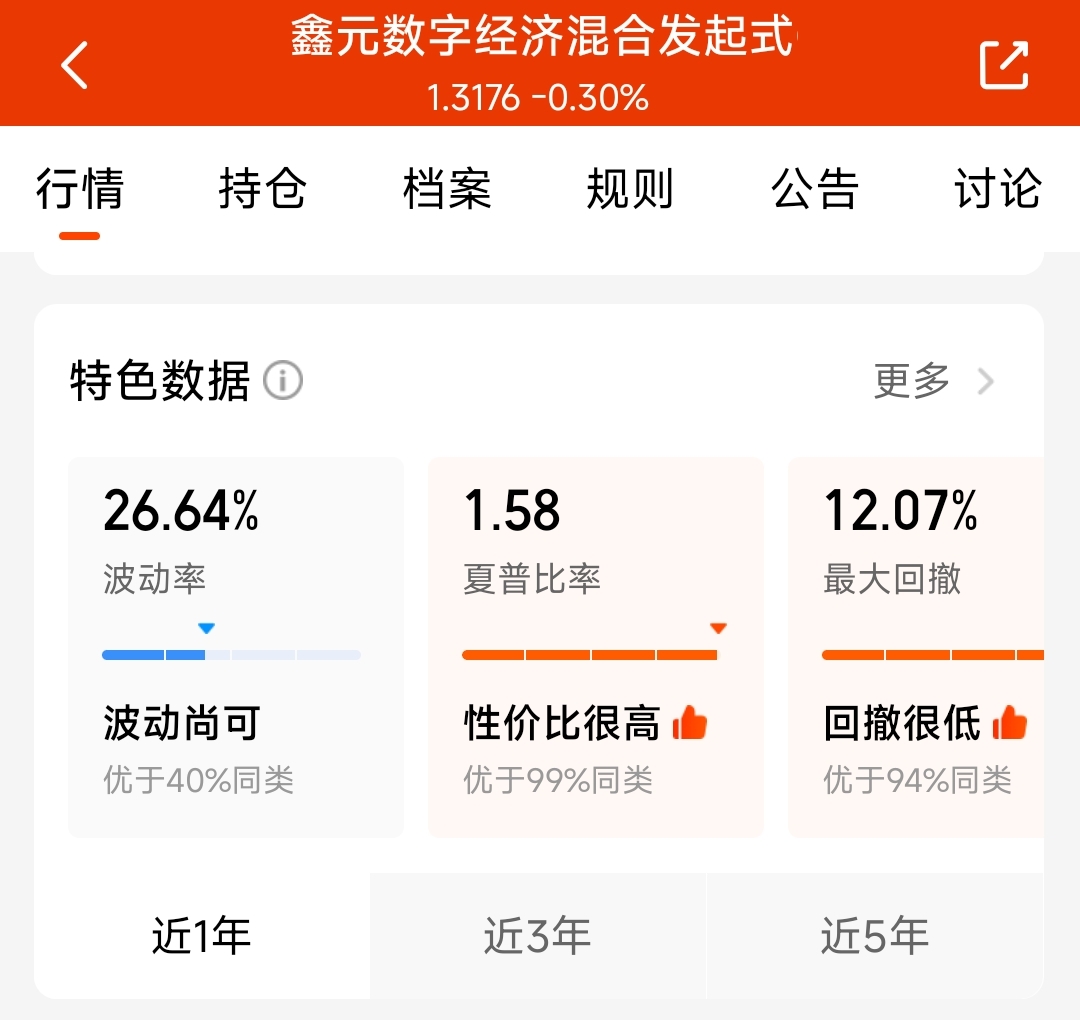The height and width of the screenshot is (1020, 1080).
Task: Open the share icon in header
Action: pyautogui.click(x=1004, y=65)
